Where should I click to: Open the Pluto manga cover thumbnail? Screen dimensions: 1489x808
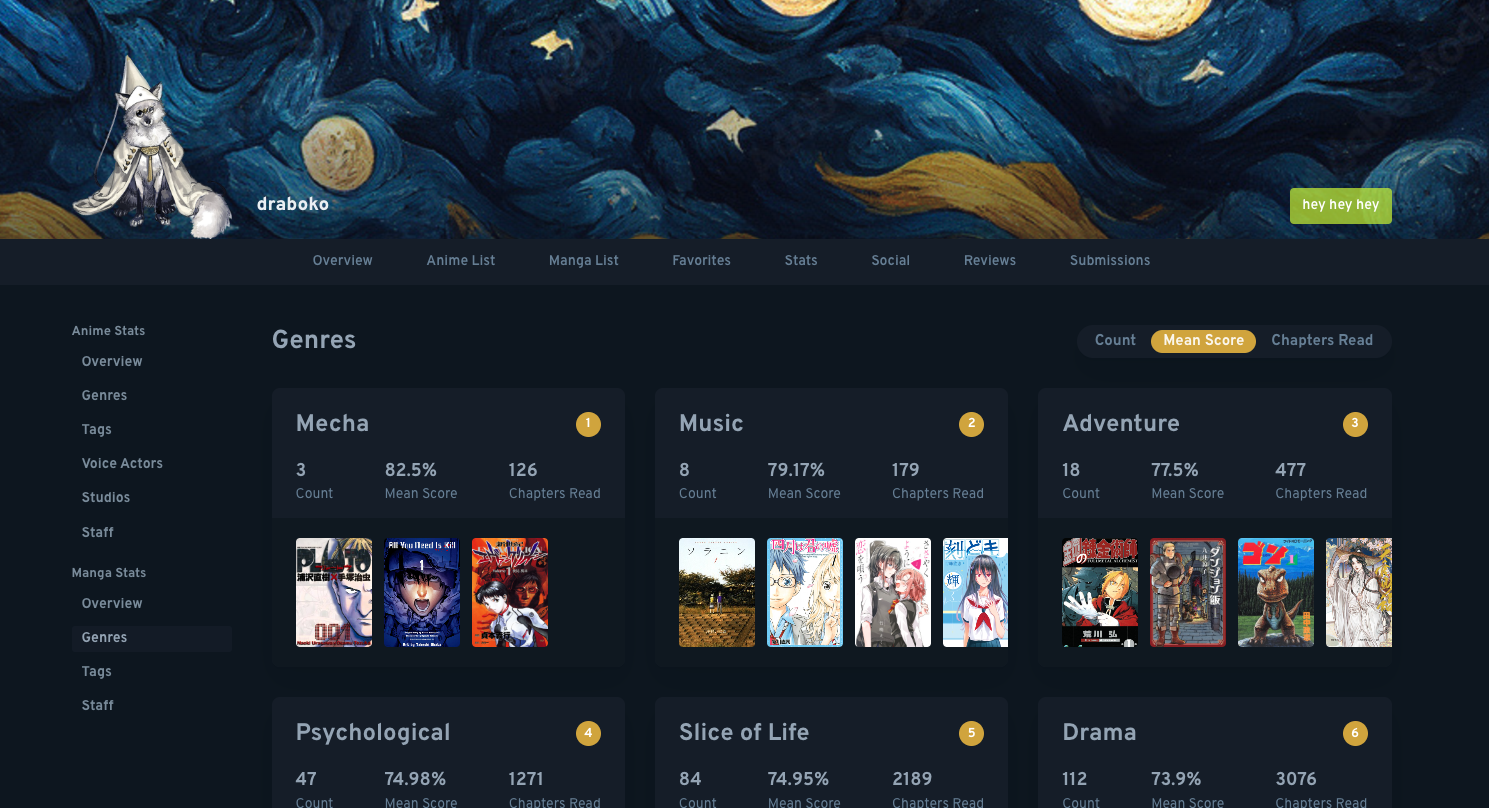334,593
